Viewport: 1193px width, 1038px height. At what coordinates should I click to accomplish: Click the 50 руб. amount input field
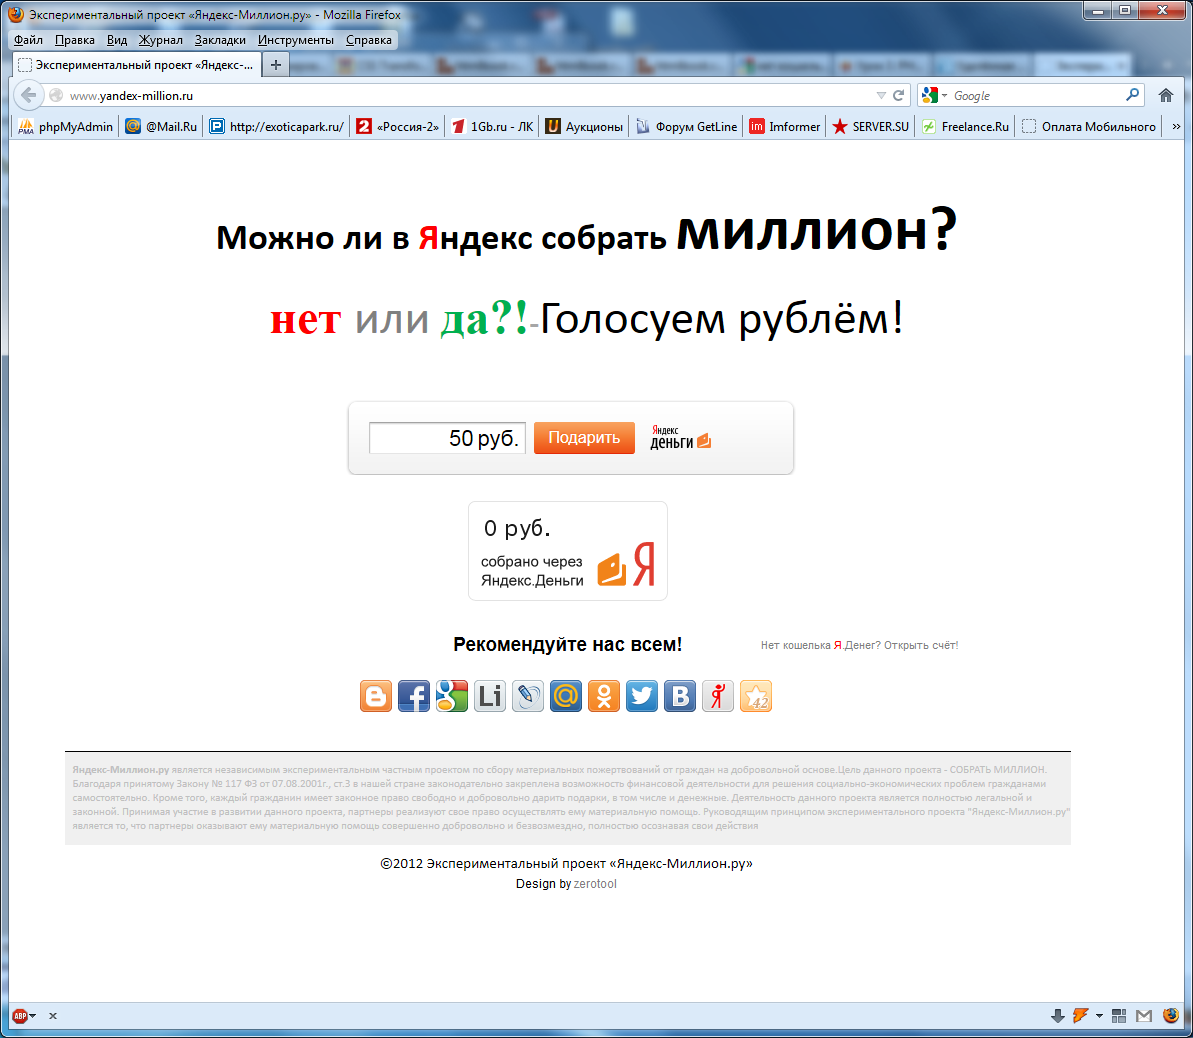click(x=447, y=438)
